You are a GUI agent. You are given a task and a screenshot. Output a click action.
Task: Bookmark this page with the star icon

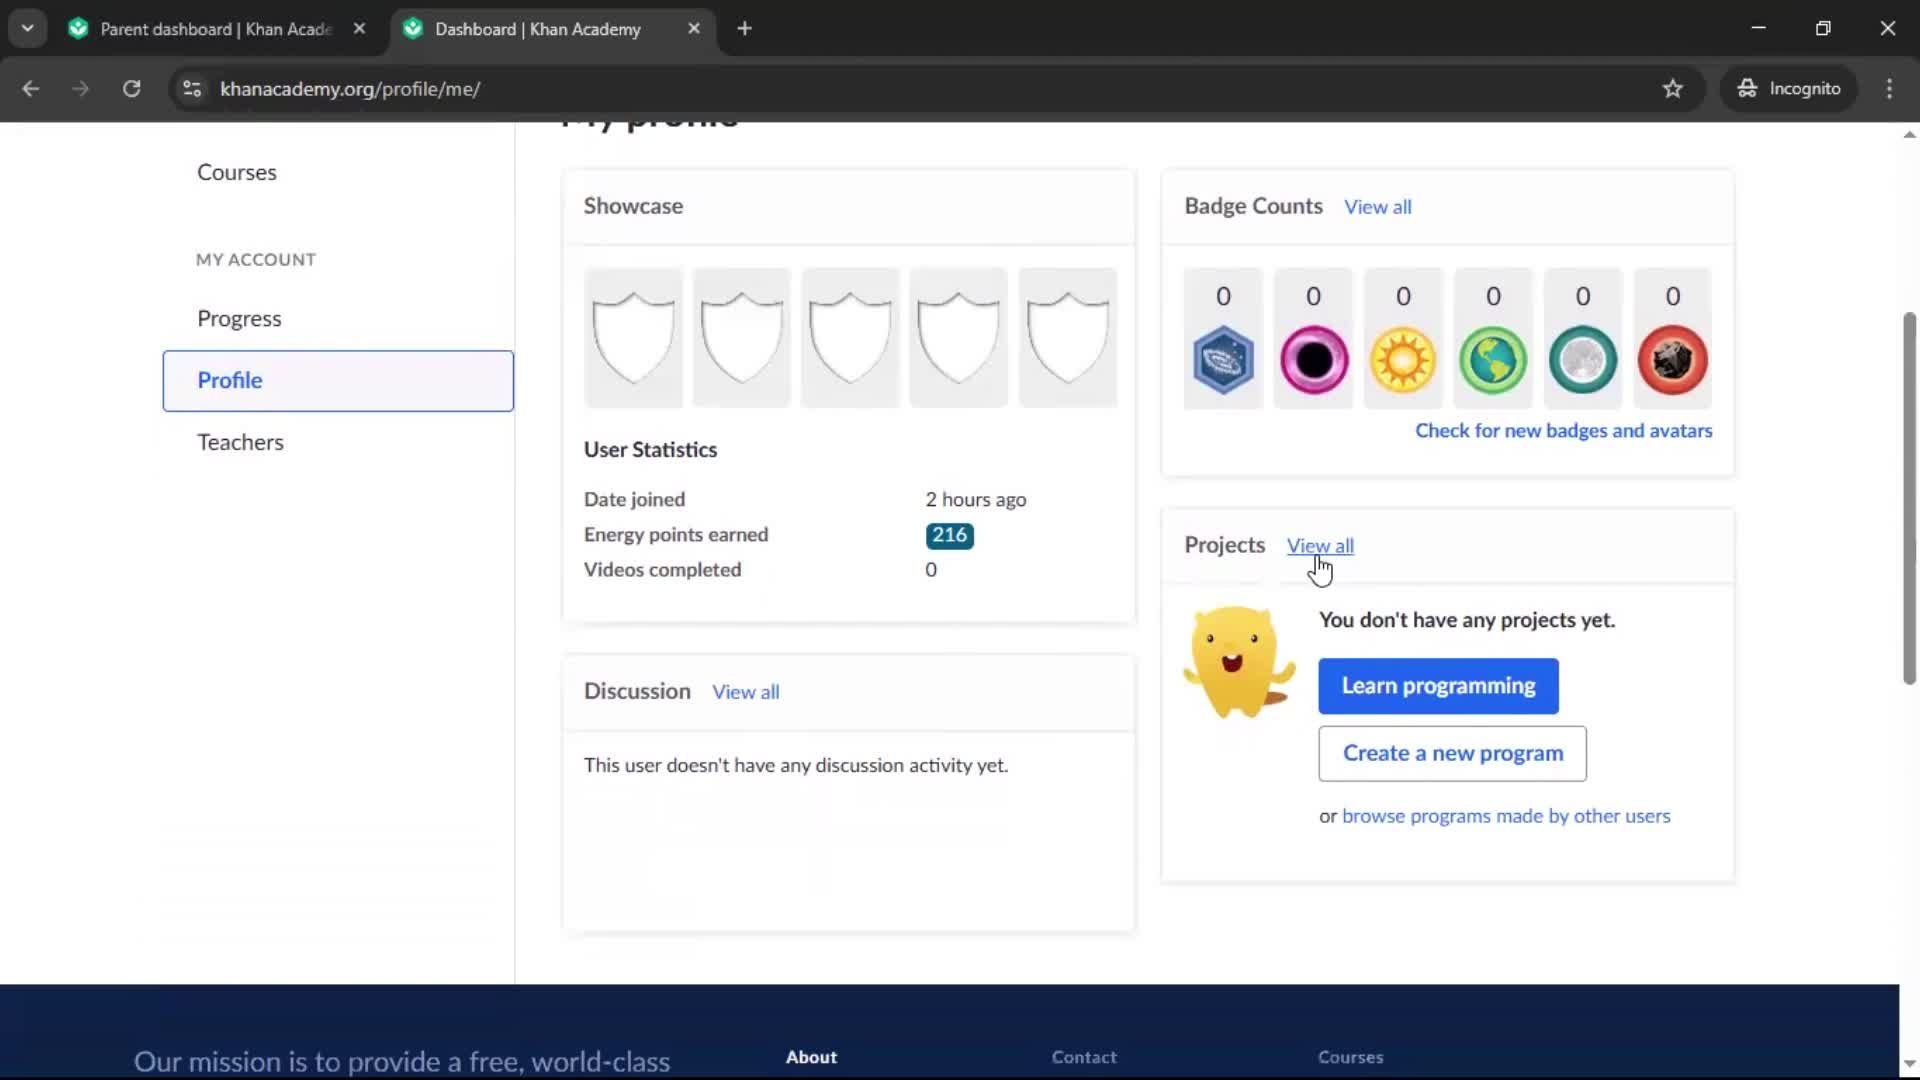point(1673,89)
